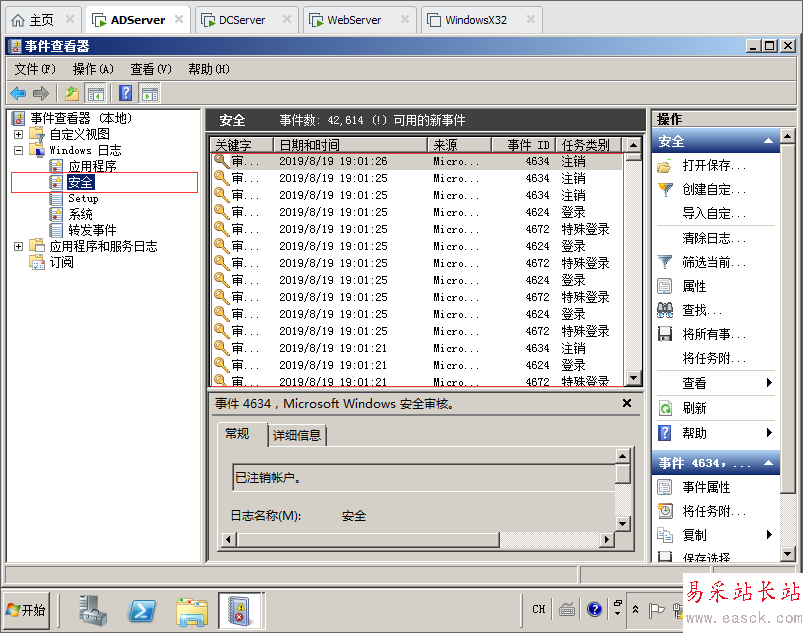Screen dimensions: 803x633
Task: Select the 系统 log in tree
Action: point(80,214)
